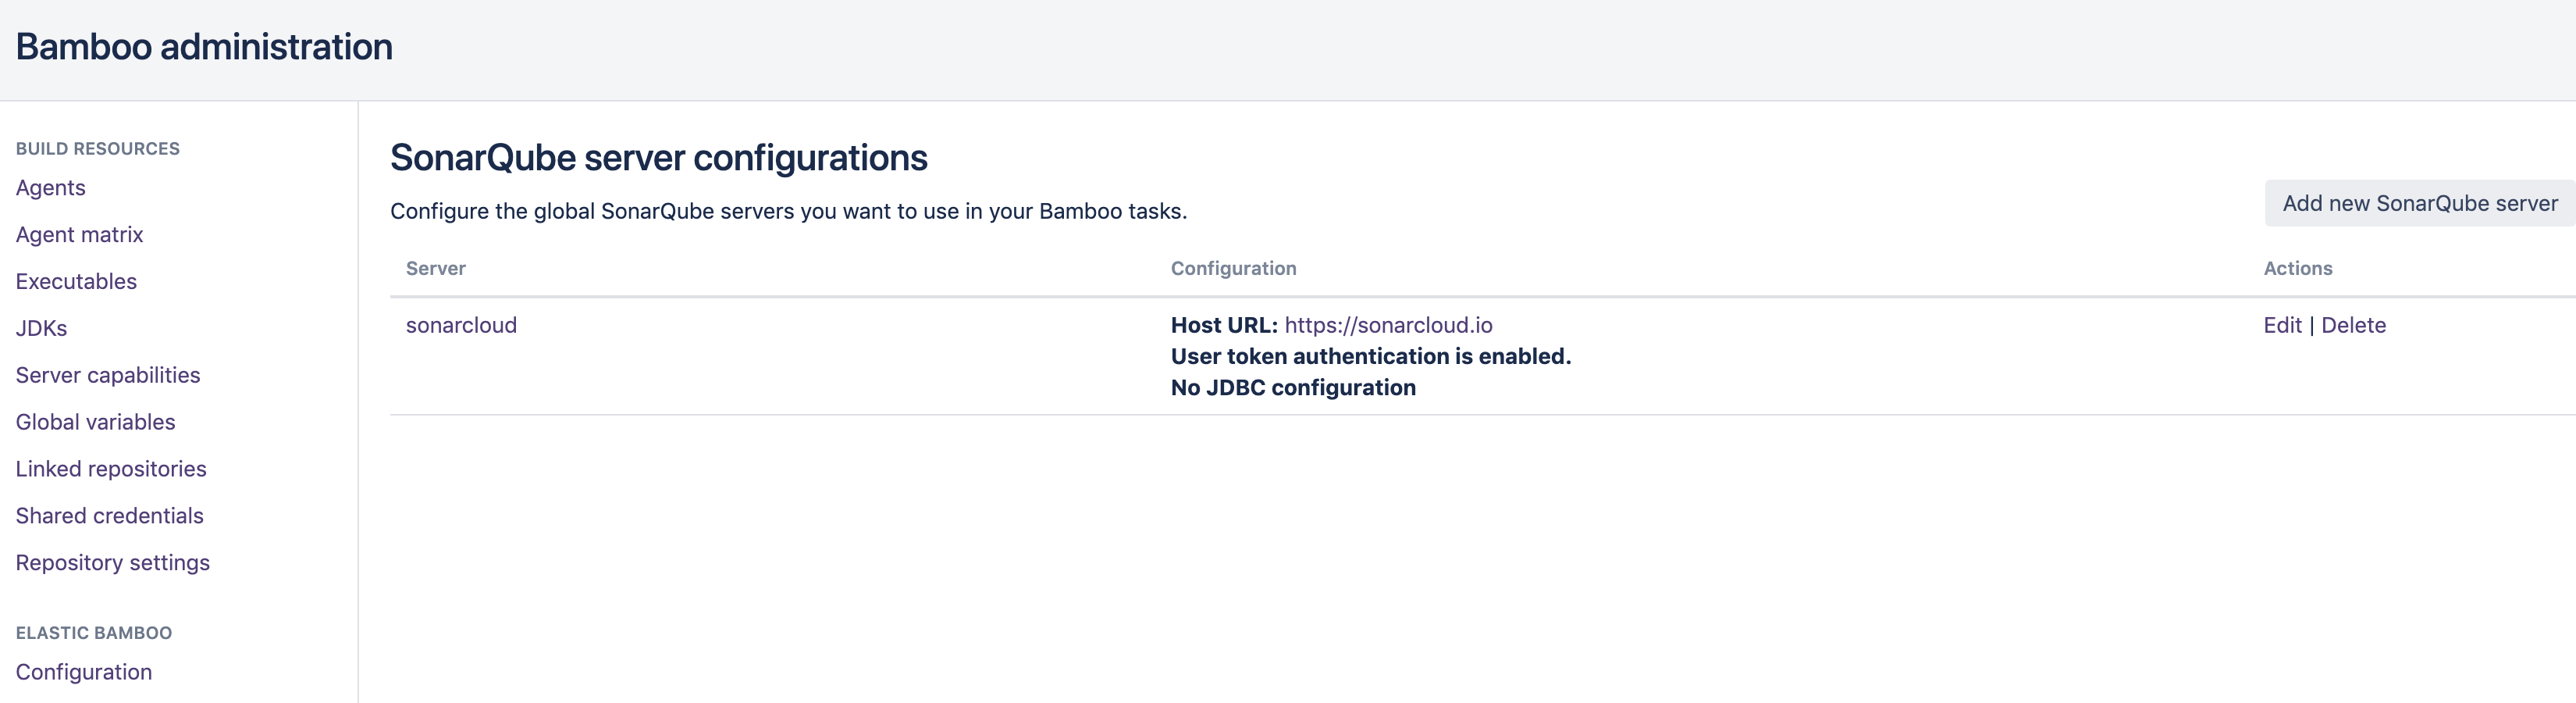The image size is (2576, 703).
Task: Click the Configuration column header
Action: coord(1233,269)
